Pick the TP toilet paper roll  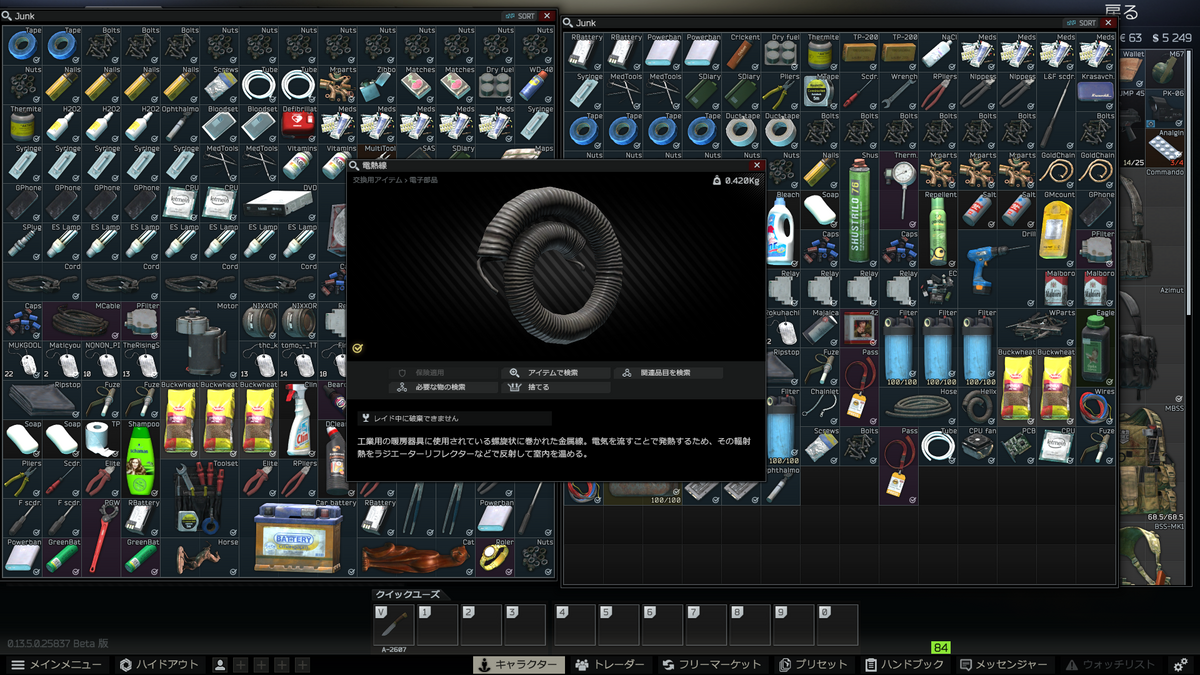pos(100,439)
